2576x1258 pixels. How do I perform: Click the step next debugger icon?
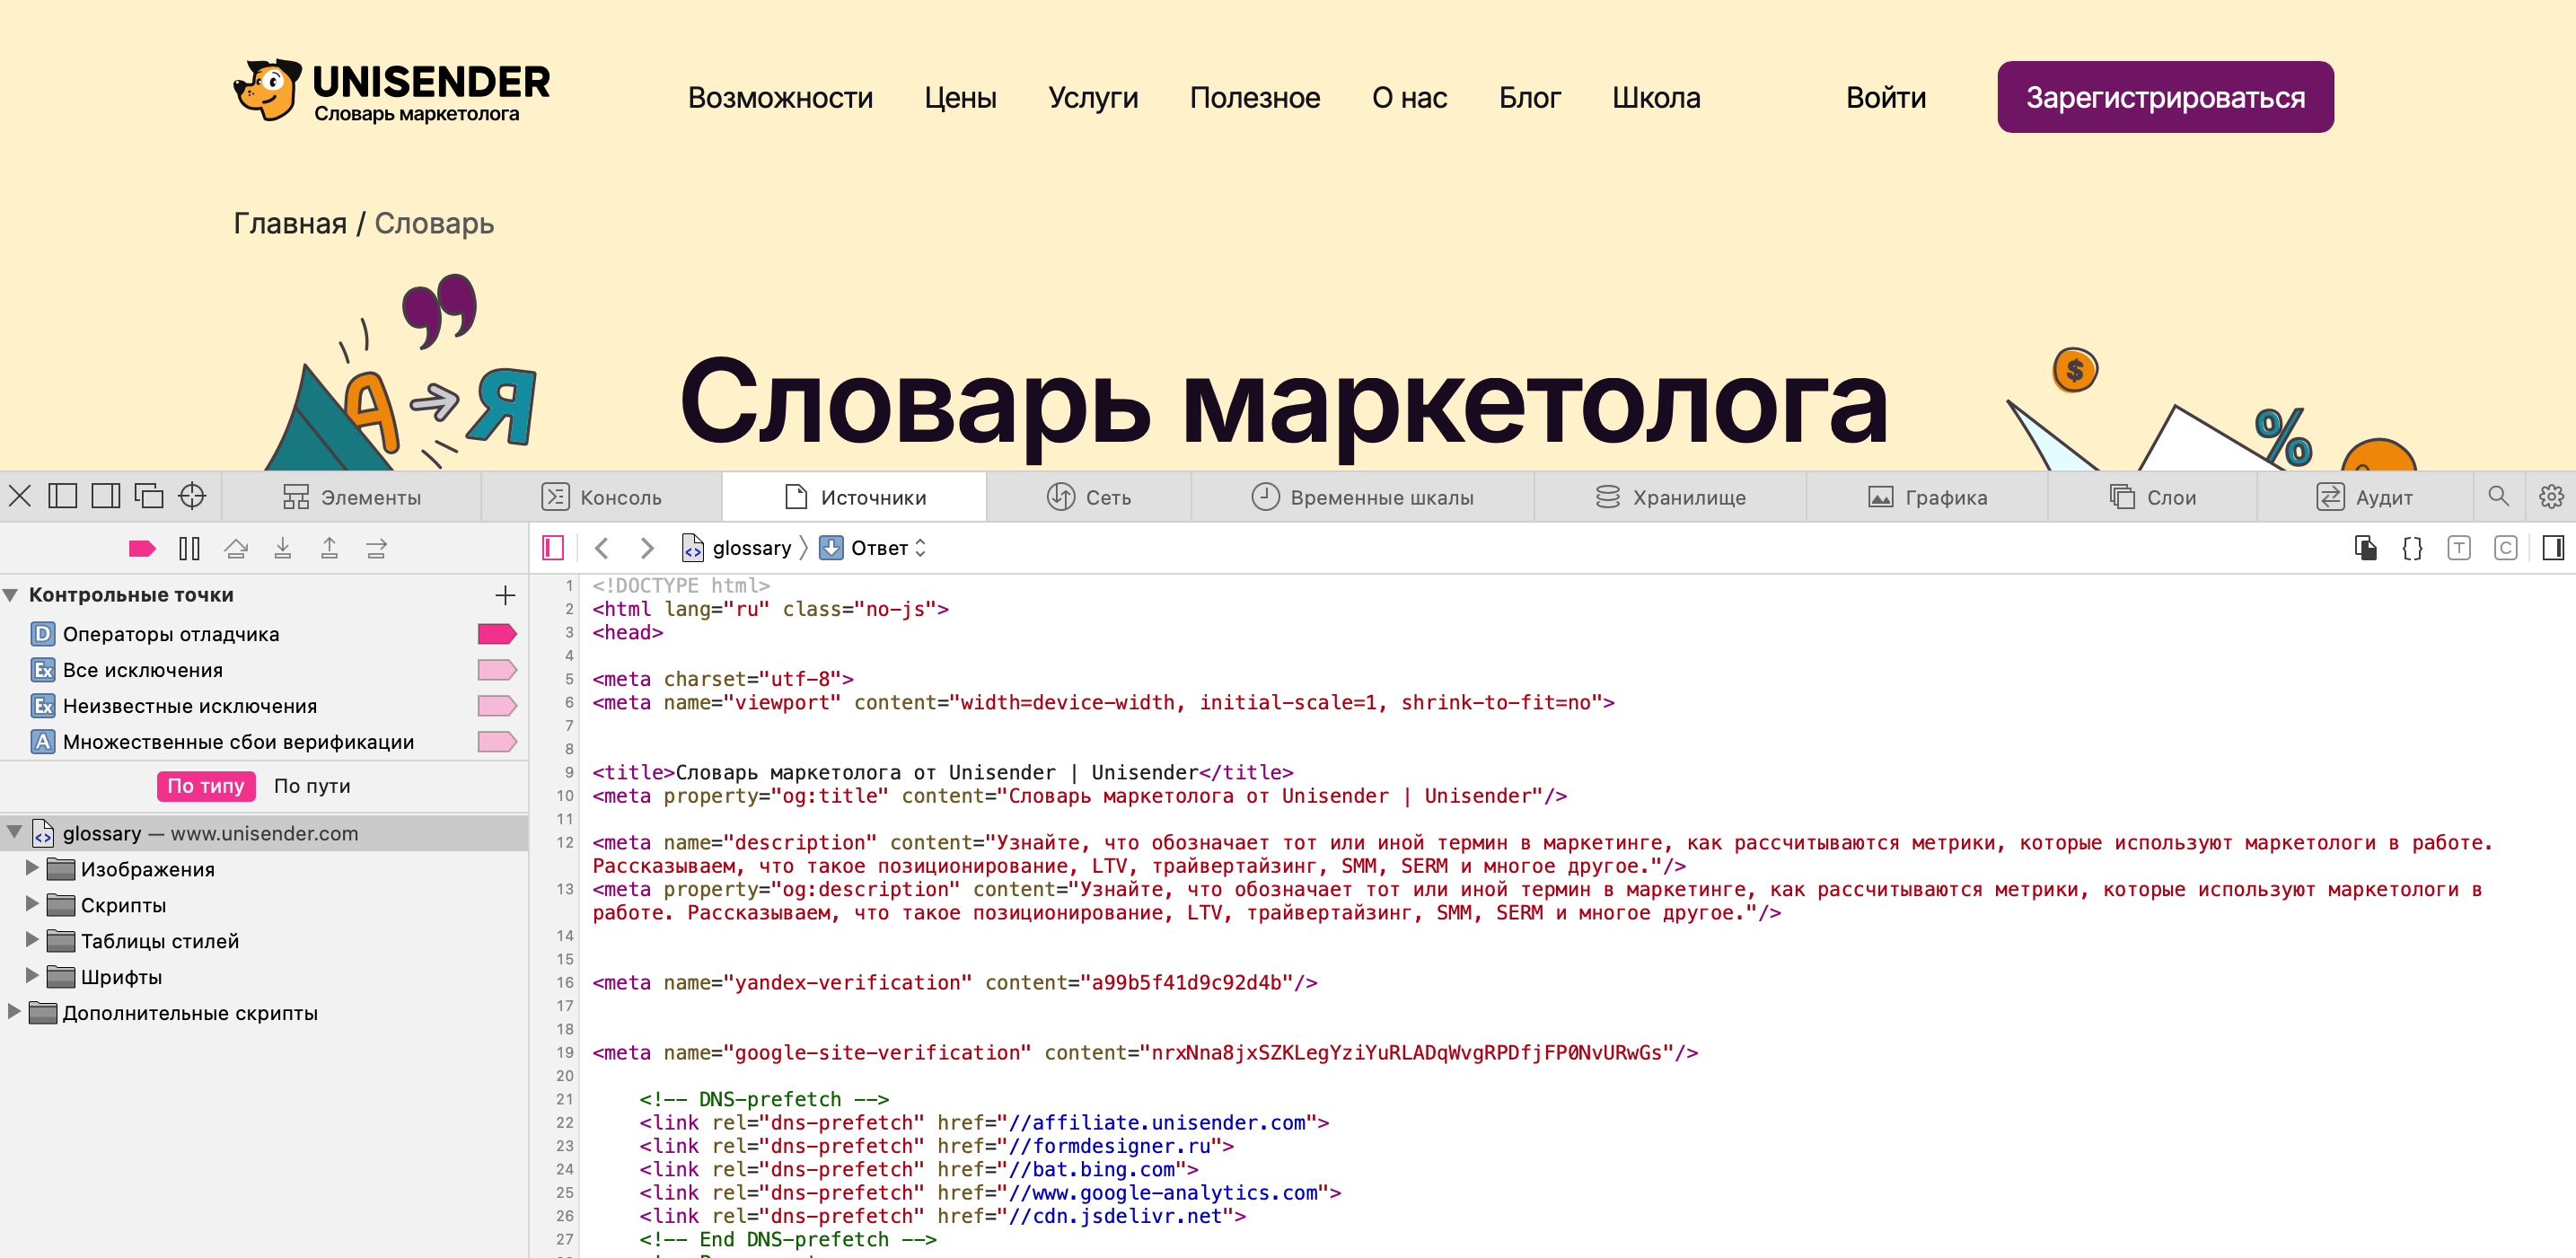coord(376,548)
